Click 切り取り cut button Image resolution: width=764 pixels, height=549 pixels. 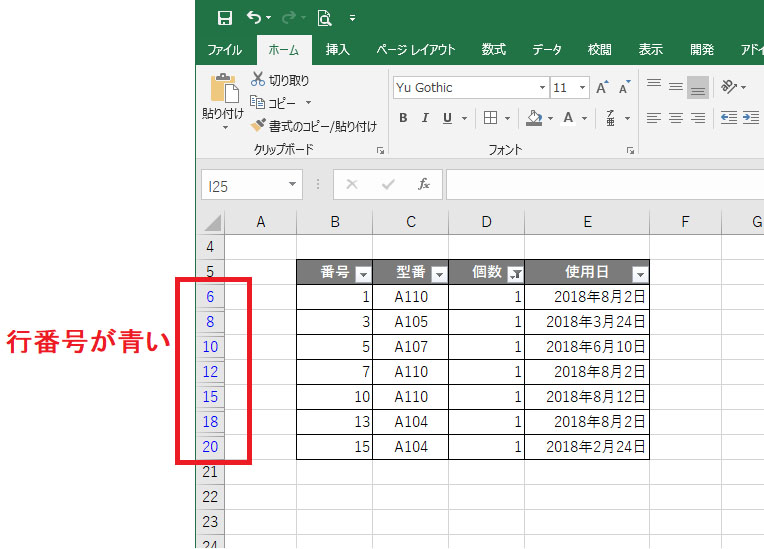280,80
